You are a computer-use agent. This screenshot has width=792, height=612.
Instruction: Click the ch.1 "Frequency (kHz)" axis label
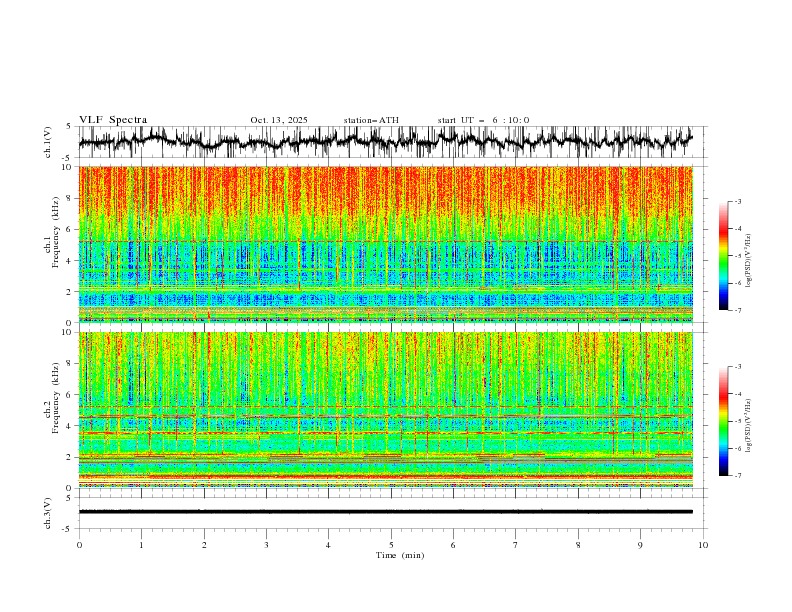(56, 232)
